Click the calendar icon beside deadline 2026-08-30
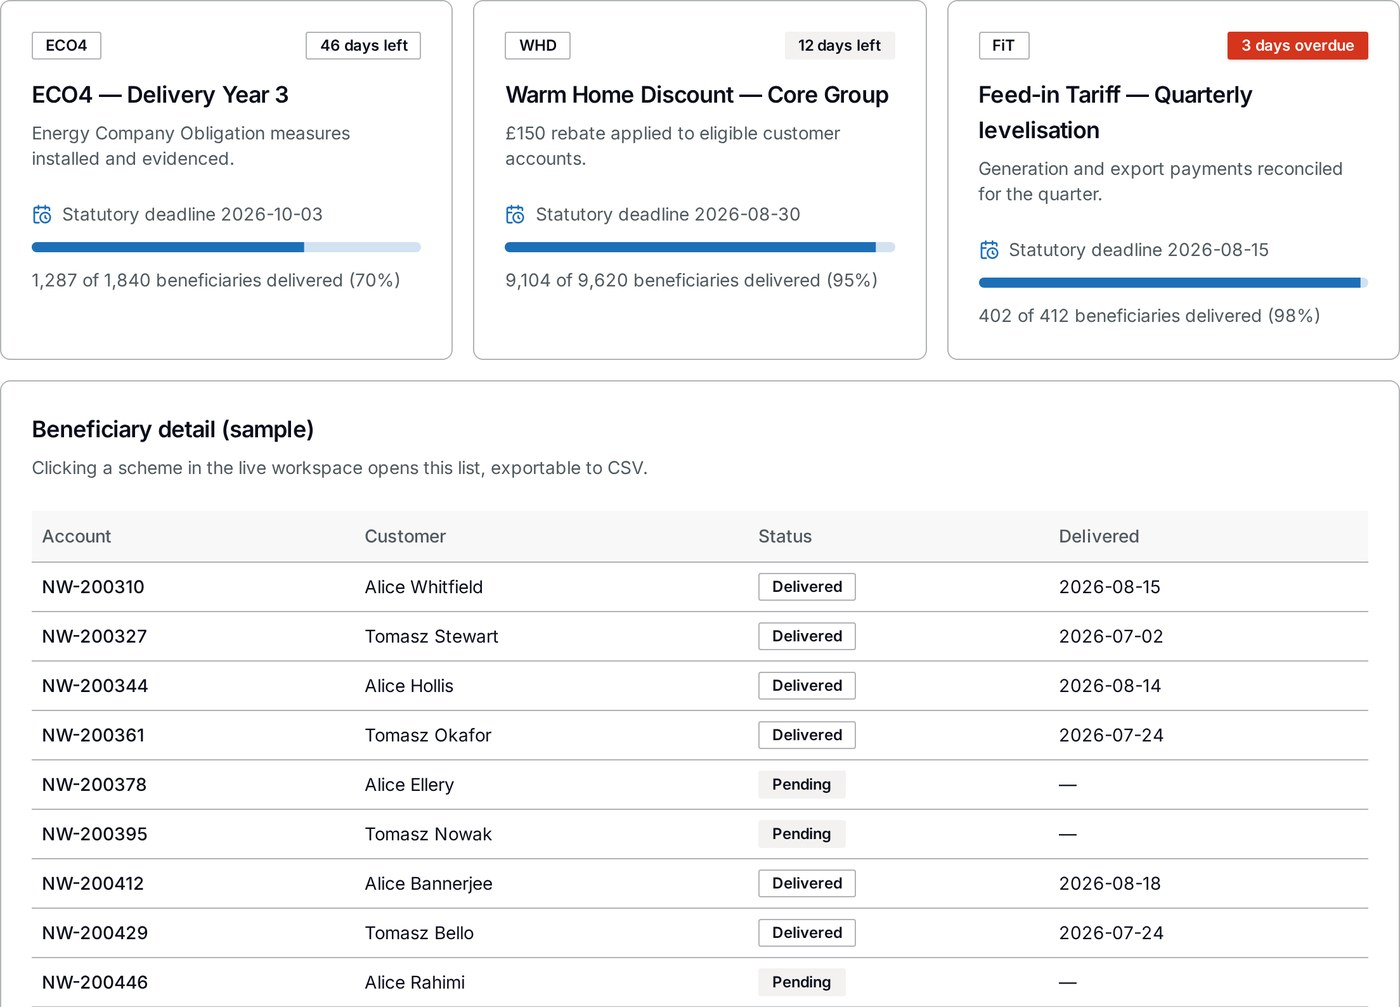 (515, 215)
